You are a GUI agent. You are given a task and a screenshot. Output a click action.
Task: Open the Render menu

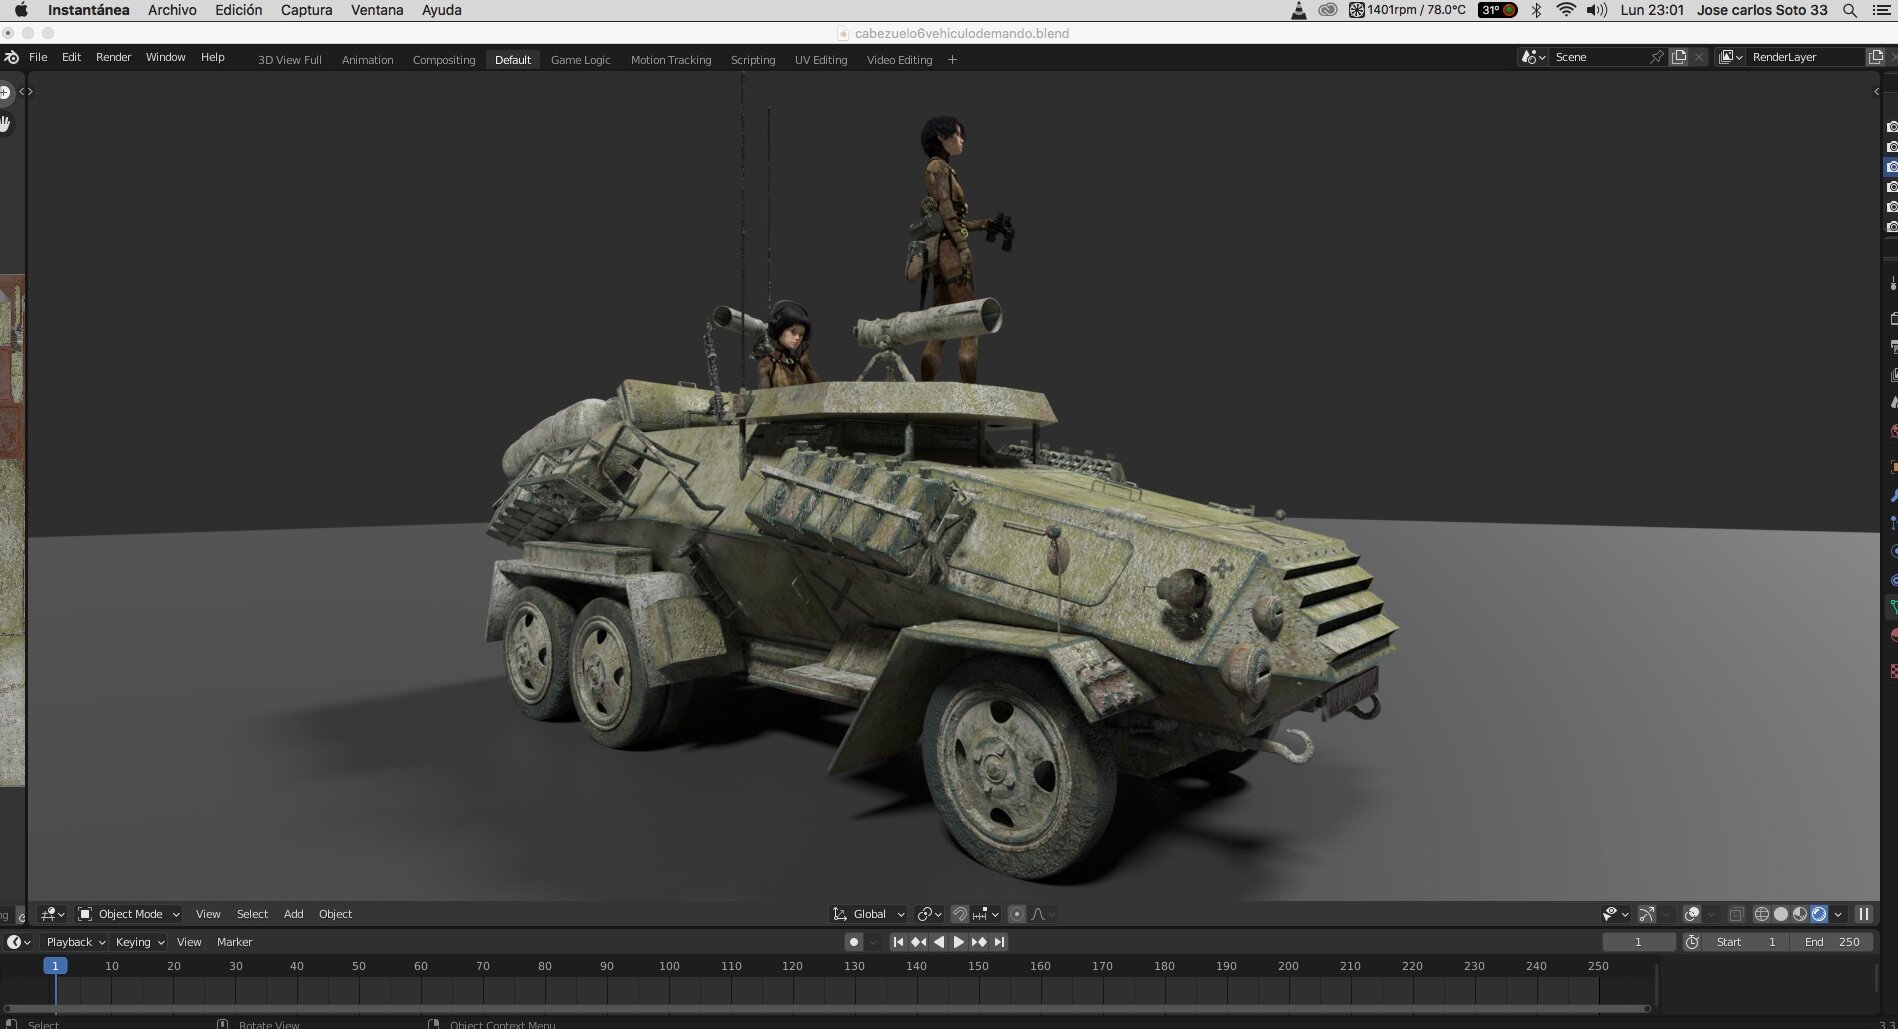click(x=113, y=57)
